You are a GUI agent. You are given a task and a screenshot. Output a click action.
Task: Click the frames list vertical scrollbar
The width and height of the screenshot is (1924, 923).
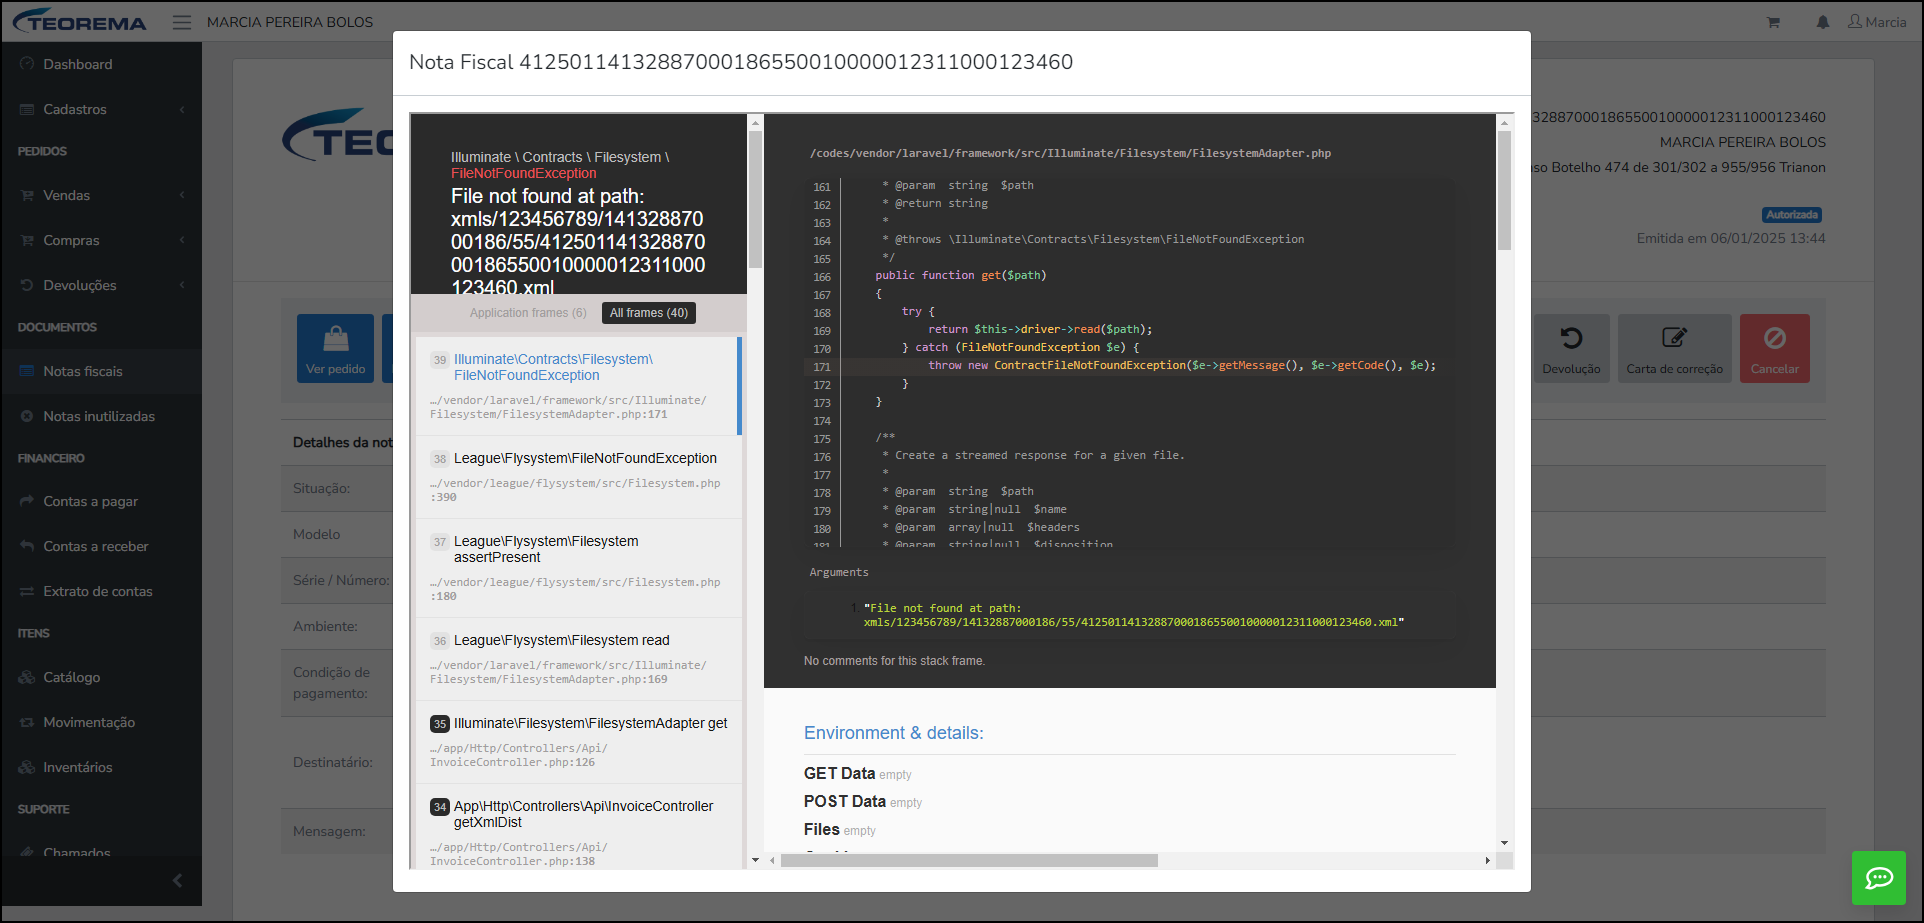coord(755,200)
